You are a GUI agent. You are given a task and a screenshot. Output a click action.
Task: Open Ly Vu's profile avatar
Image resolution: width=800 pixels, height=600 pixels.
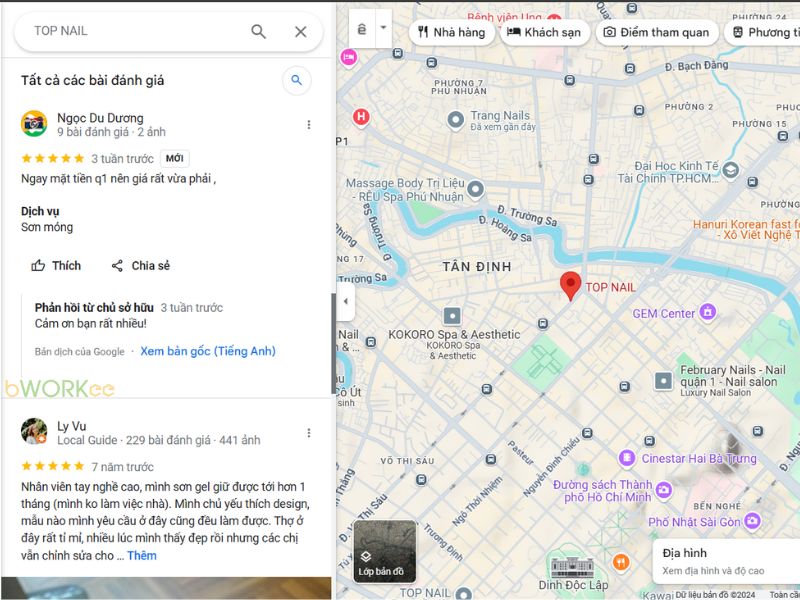tap(34, 431)
